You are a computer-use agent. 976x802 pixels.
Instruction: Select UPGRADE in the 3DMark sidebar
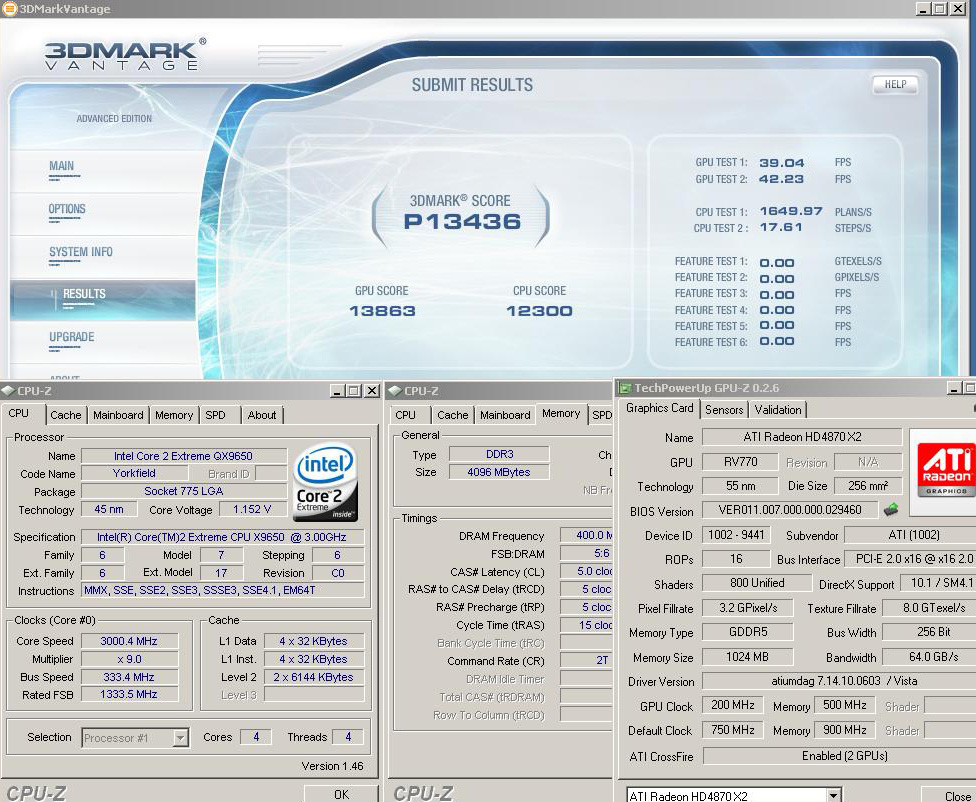72,337
